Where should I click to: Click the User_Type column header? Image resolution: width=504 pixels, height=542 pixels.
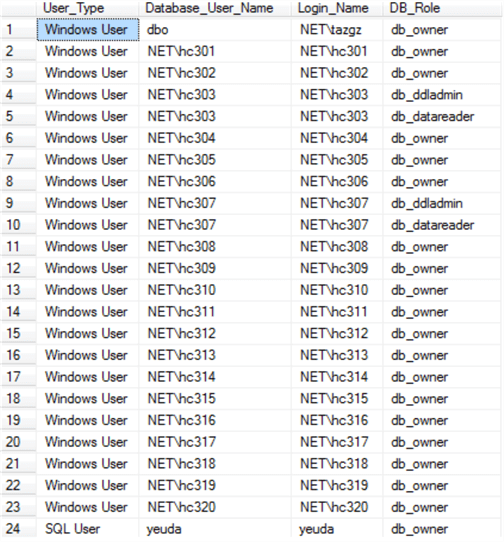pos(87,8)
